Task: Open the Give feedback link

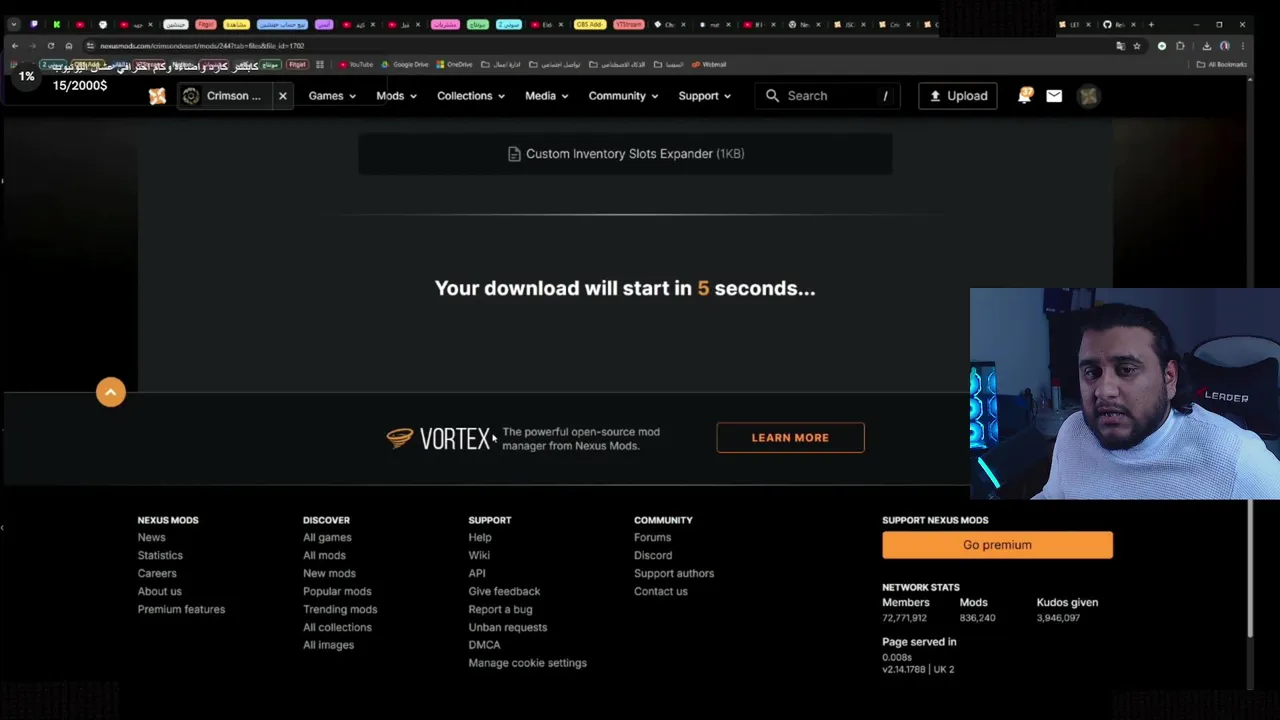Action: [504, 592]
